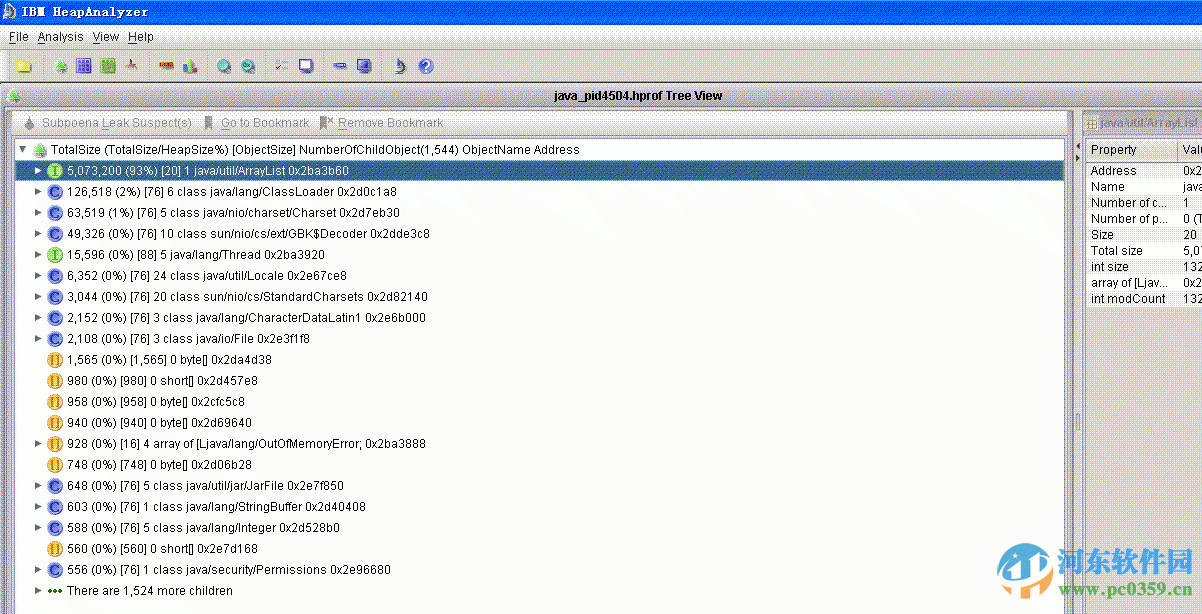Image resolution: width=1202 pixels, height=614 pixels.
Task: Click the second magnifier find icon
Action: click(x=247, y=65)
